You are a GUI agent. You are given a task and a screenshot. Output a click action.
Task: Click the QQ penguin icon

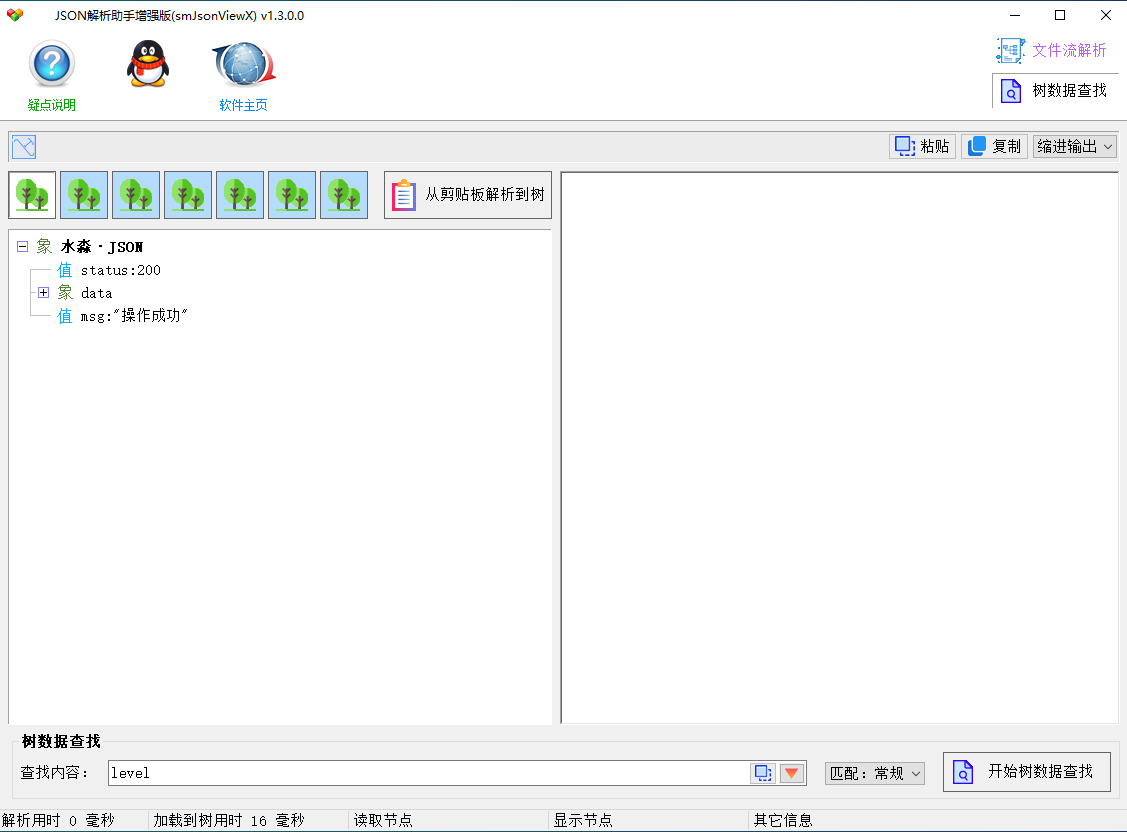(147, 64)
